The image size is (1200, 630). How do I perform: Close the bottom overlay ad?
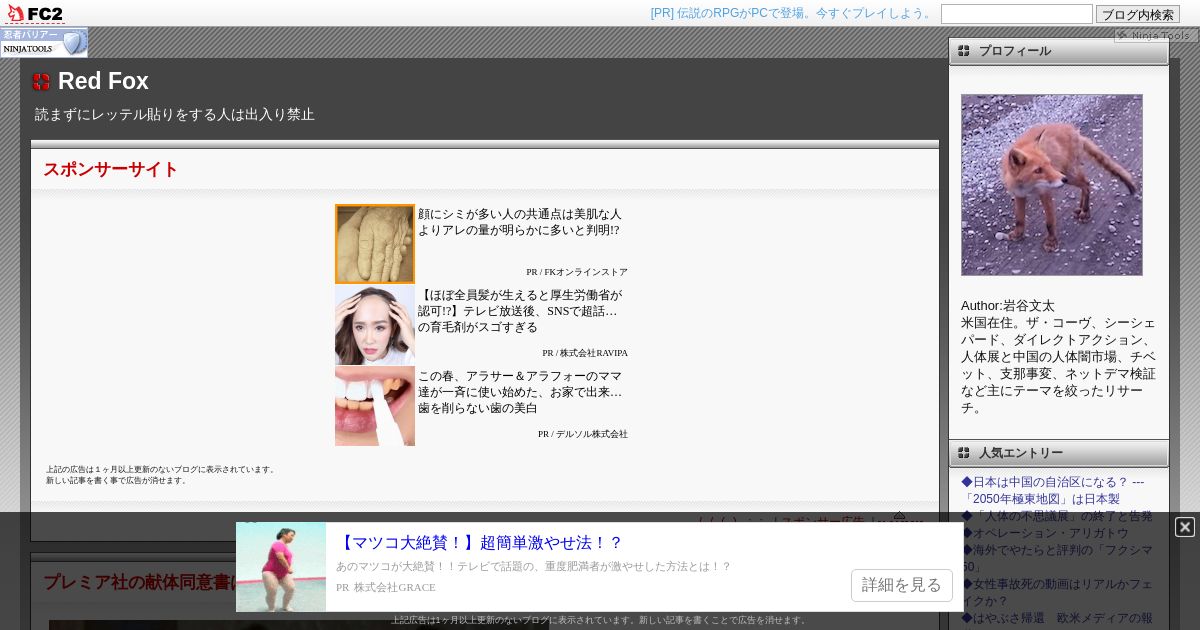click(x=1185, y=526)
